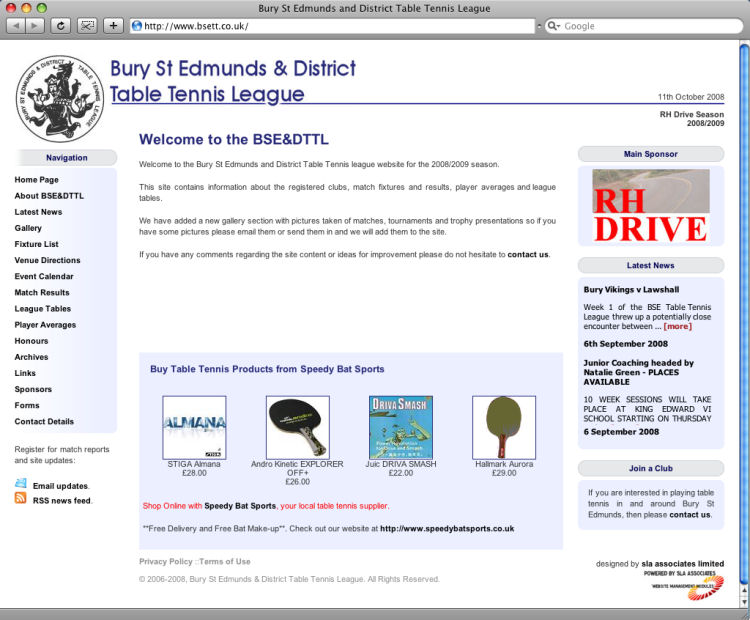This screenshot has height=620, width=750.
Task: Go to Sponsors page in navigation
Action: coord(33,389)
